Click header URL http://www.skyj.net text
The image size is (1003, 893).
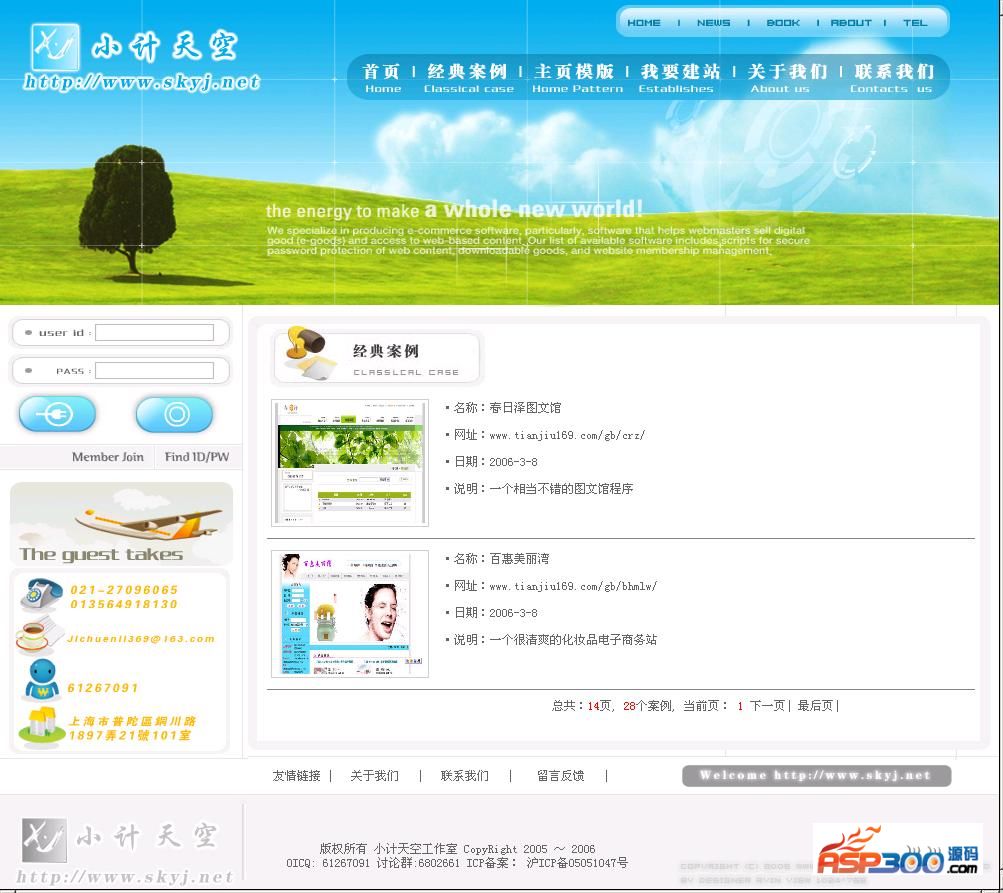tap(141, 83)
